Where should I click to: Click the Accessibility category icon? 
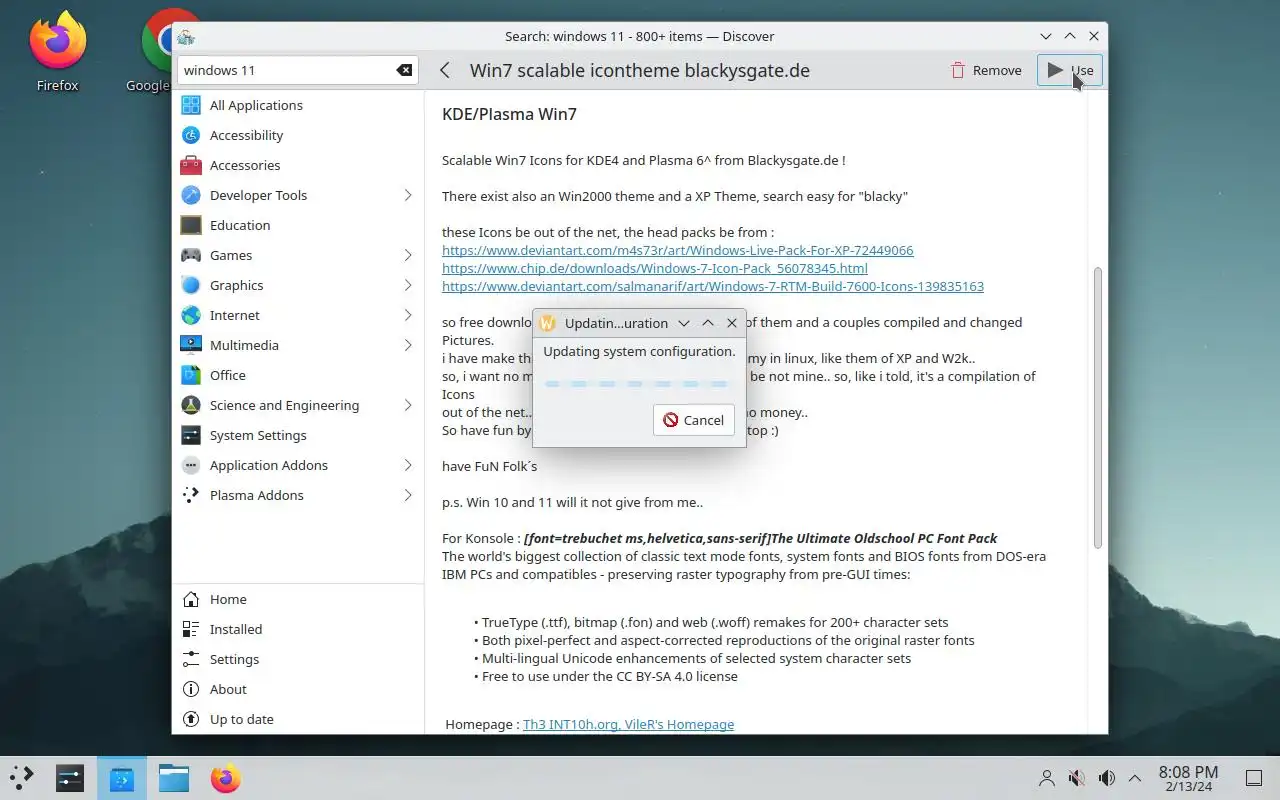191,135
